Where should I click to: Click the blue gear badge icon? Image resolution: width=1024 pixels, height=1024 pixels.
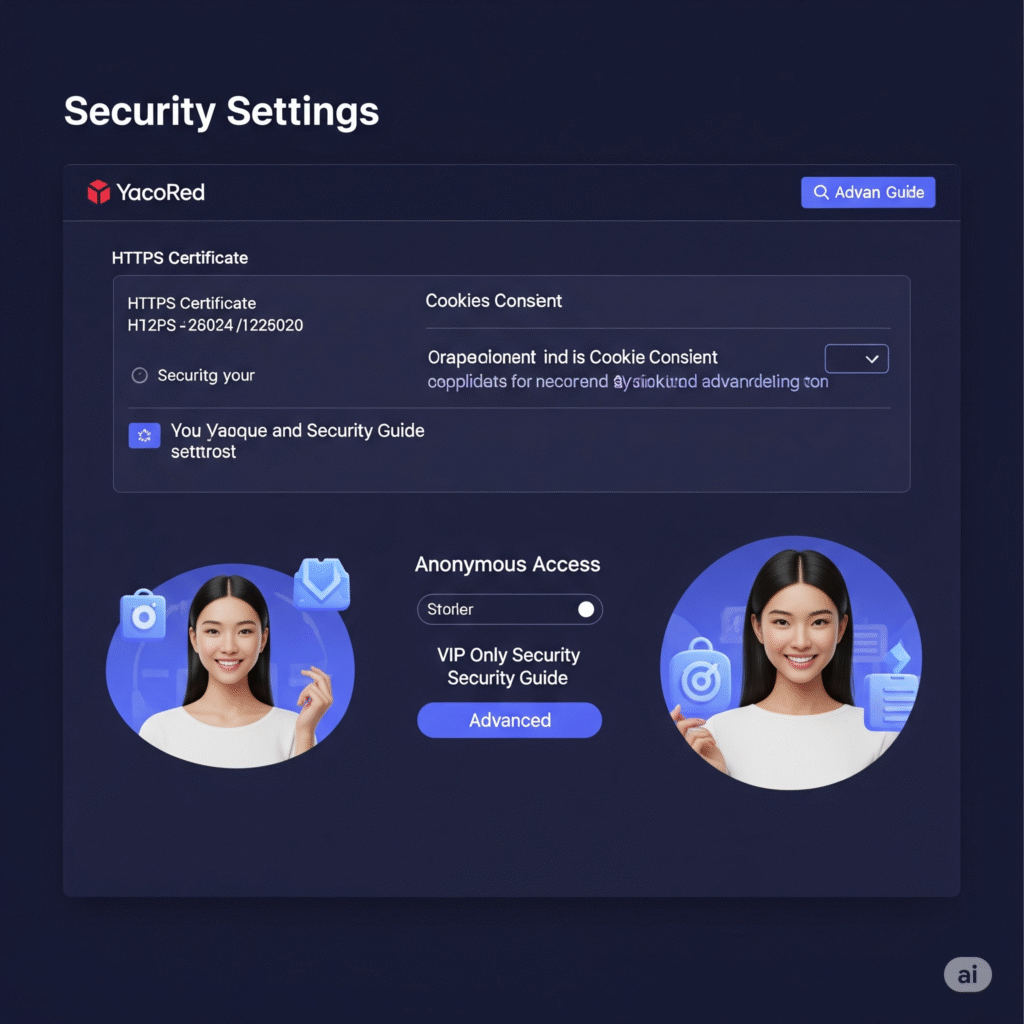coord(144,436)
